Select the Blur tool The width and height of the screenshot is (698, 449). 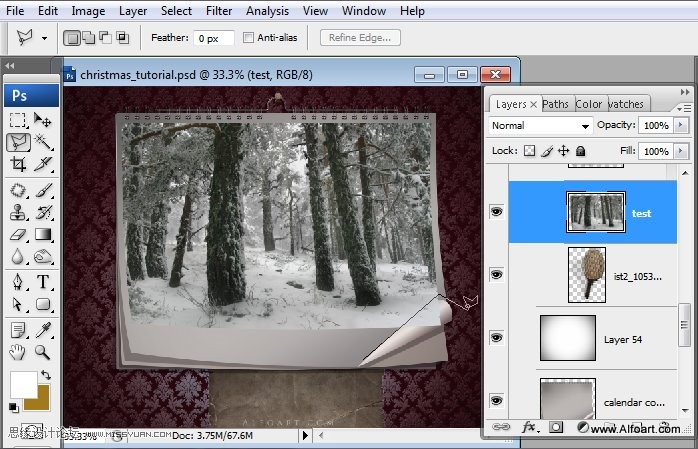(18, 256)
